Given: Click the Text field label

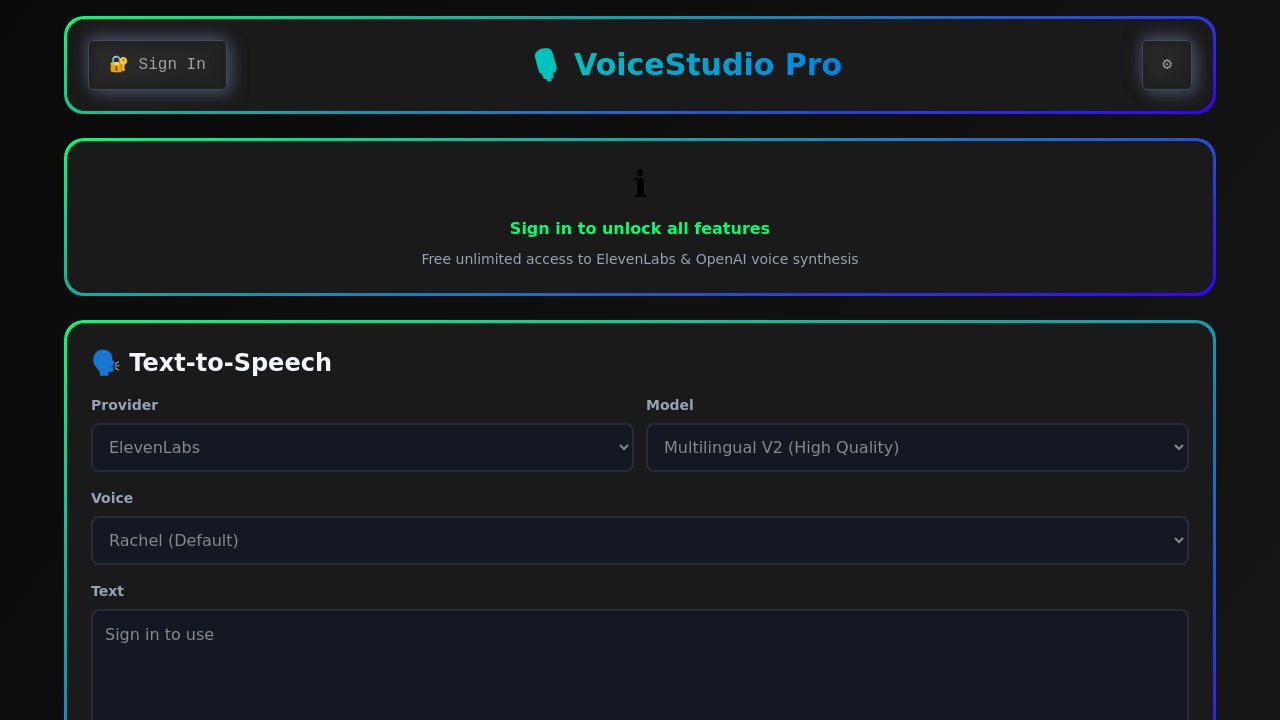Looking at the screenshot, I should pyautogui.click(x=107, y=591).
